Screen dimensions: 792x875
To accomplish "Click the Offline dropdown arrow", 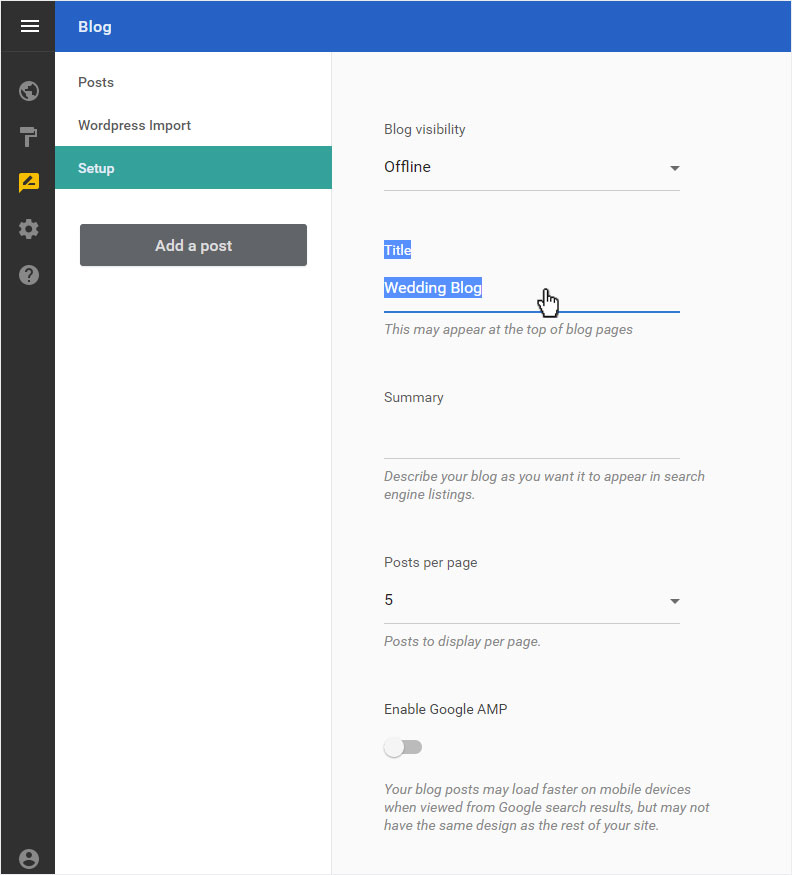I will pyautogui.click(x=674, y=168).
